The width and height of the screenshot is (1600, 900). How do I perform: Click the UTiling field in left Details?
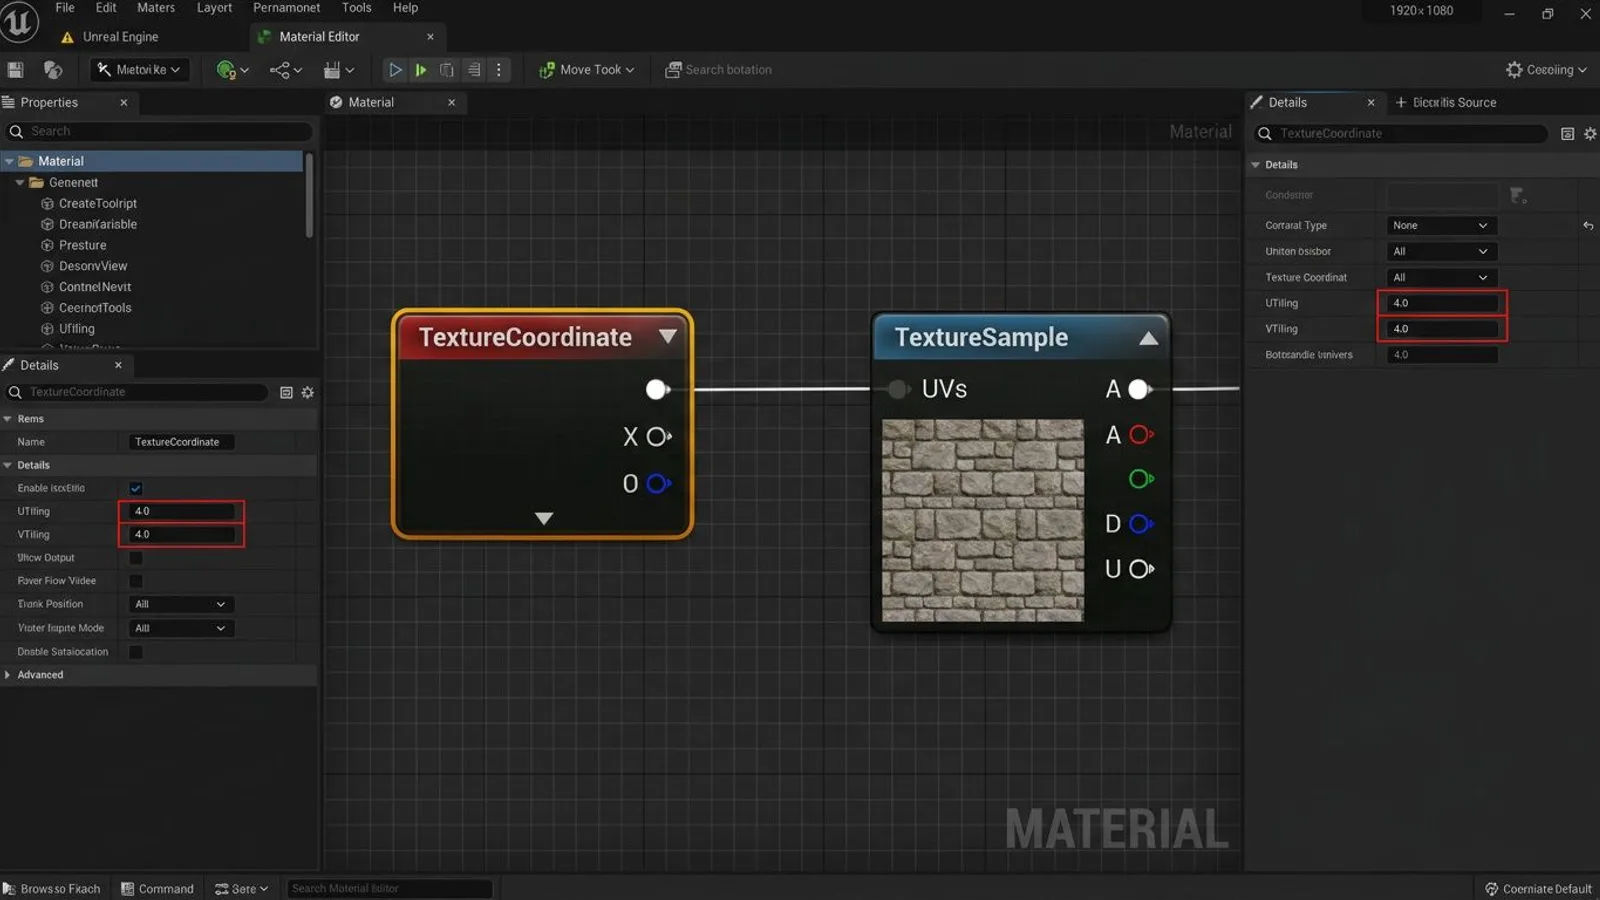click(x=182, y=511)
